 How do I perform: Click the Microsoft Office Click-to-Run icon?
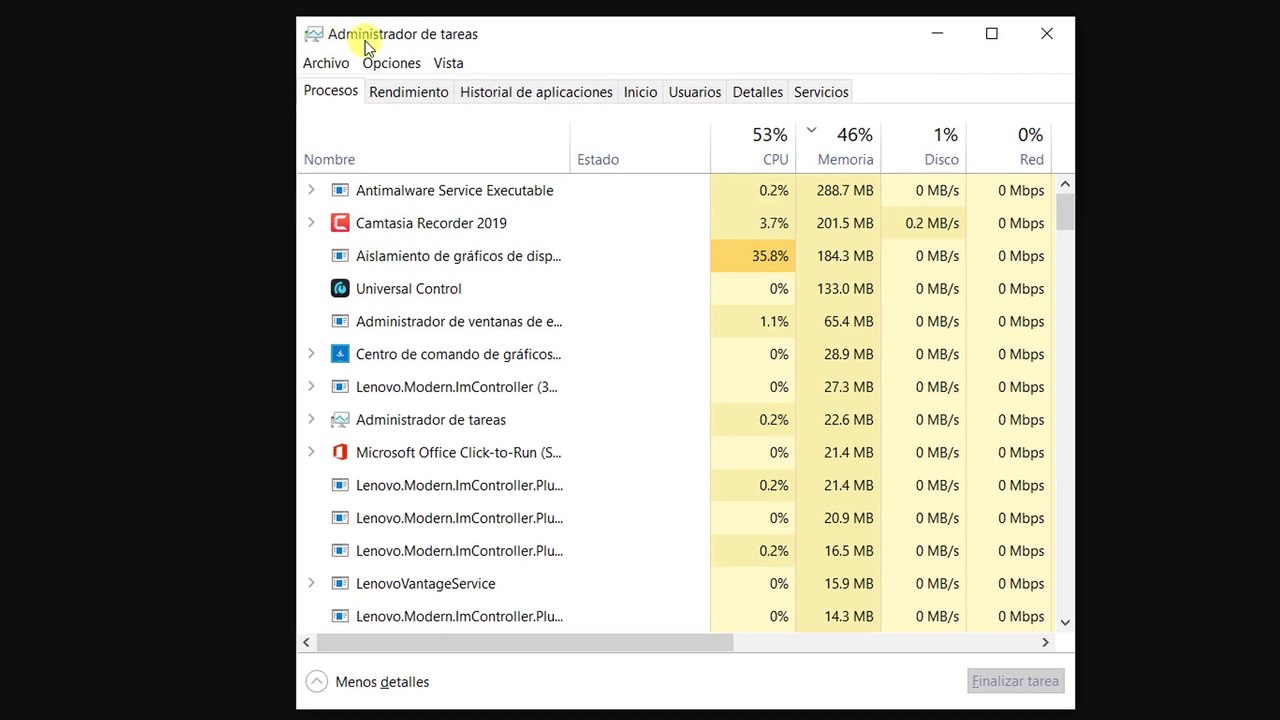point(340,452)
